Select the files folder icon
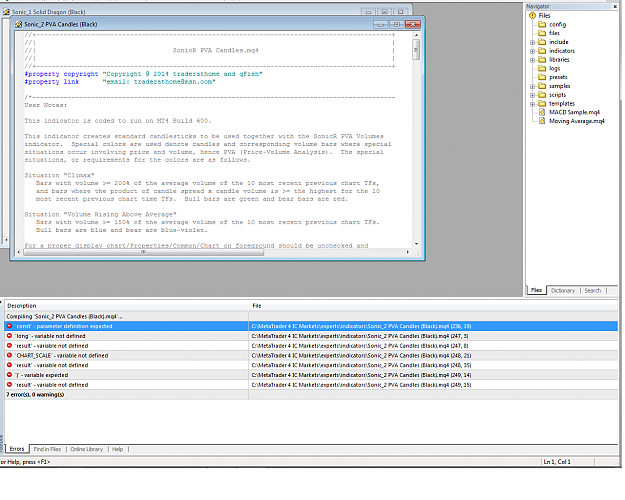625x500 pixels. tap(542, 33)
